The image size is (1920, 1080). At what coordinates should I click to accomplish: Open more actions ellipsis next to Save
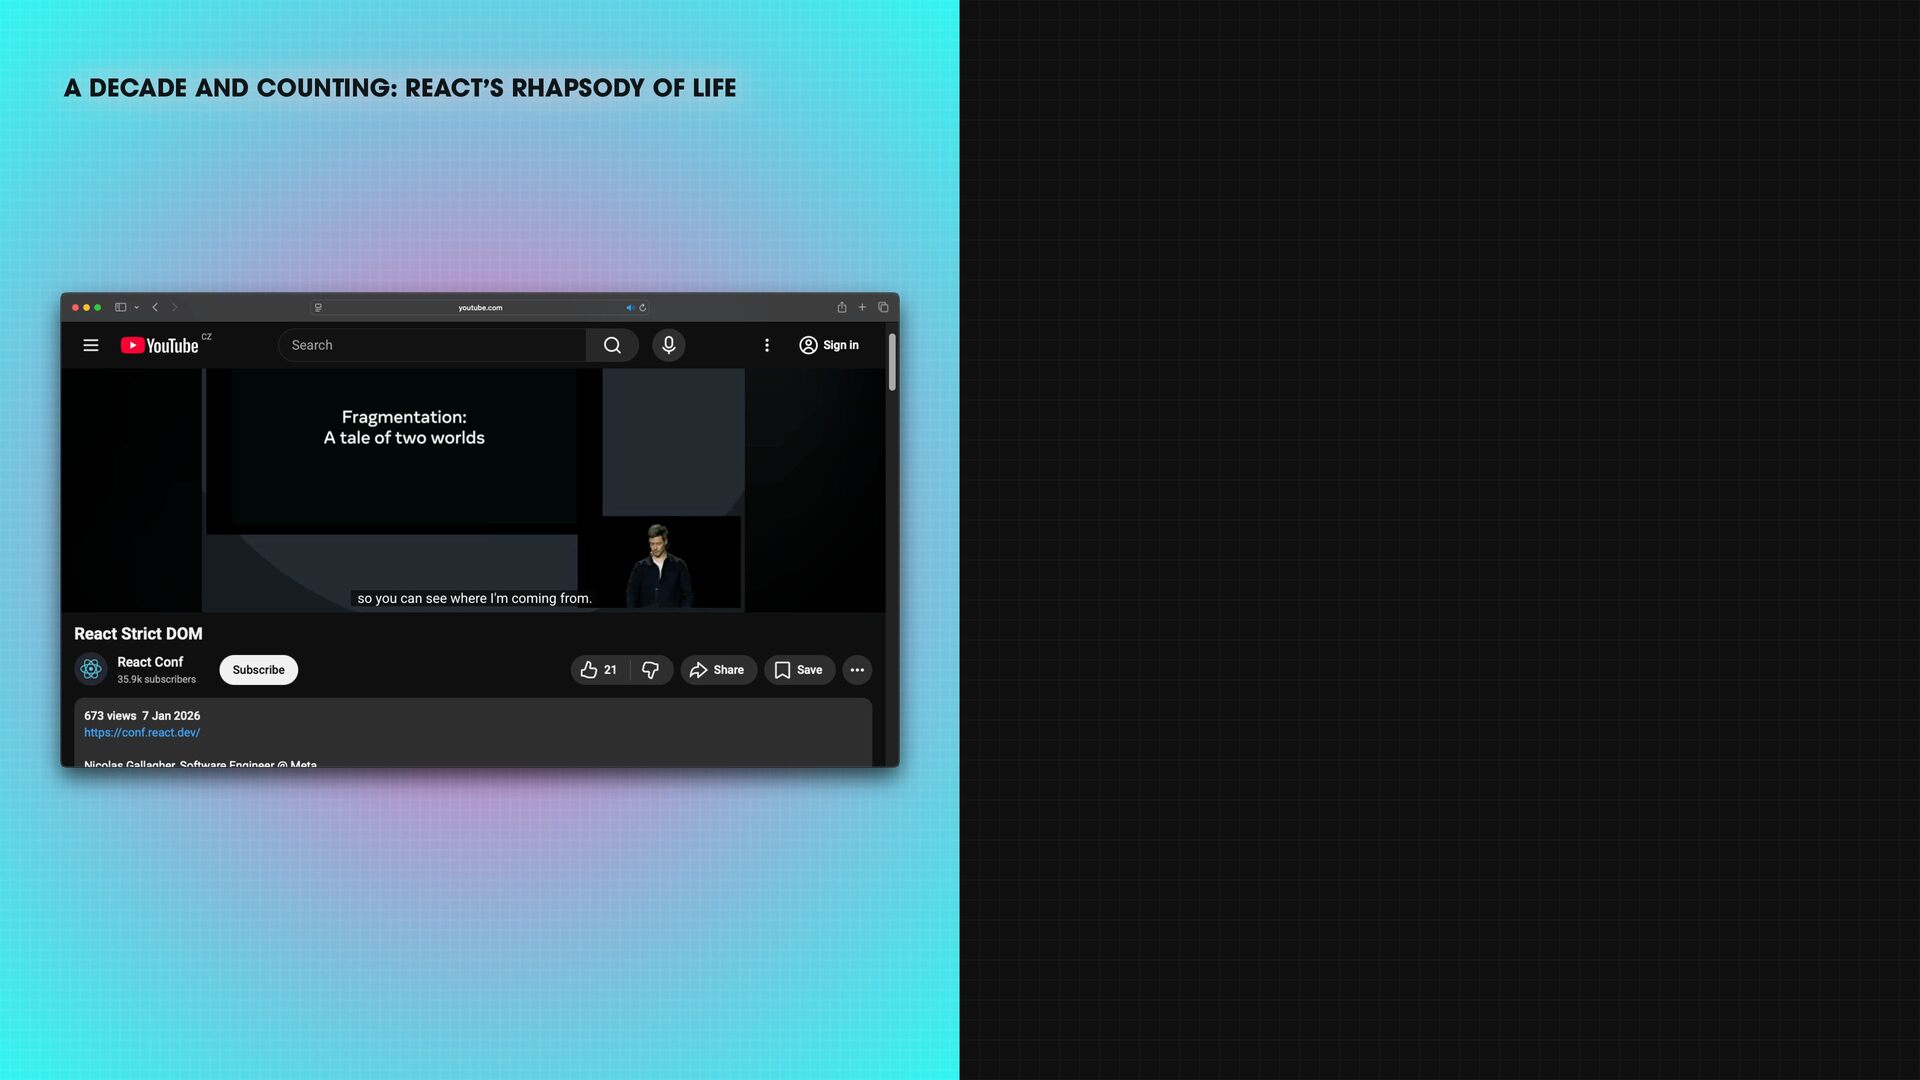click(857, 670)
